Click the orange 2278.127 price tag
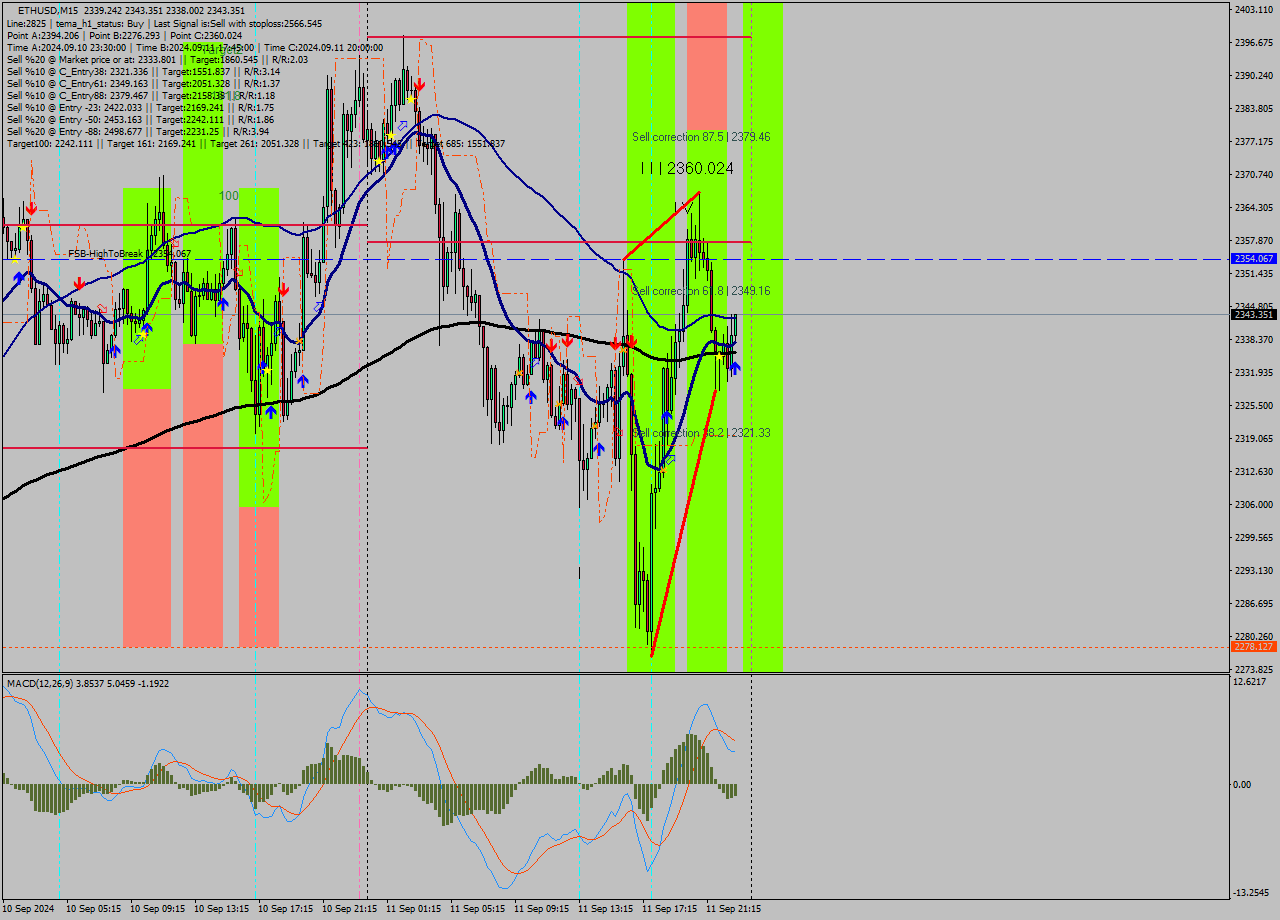The height and width of the screenshot is (920, 1280). (x=1253, y=646)
